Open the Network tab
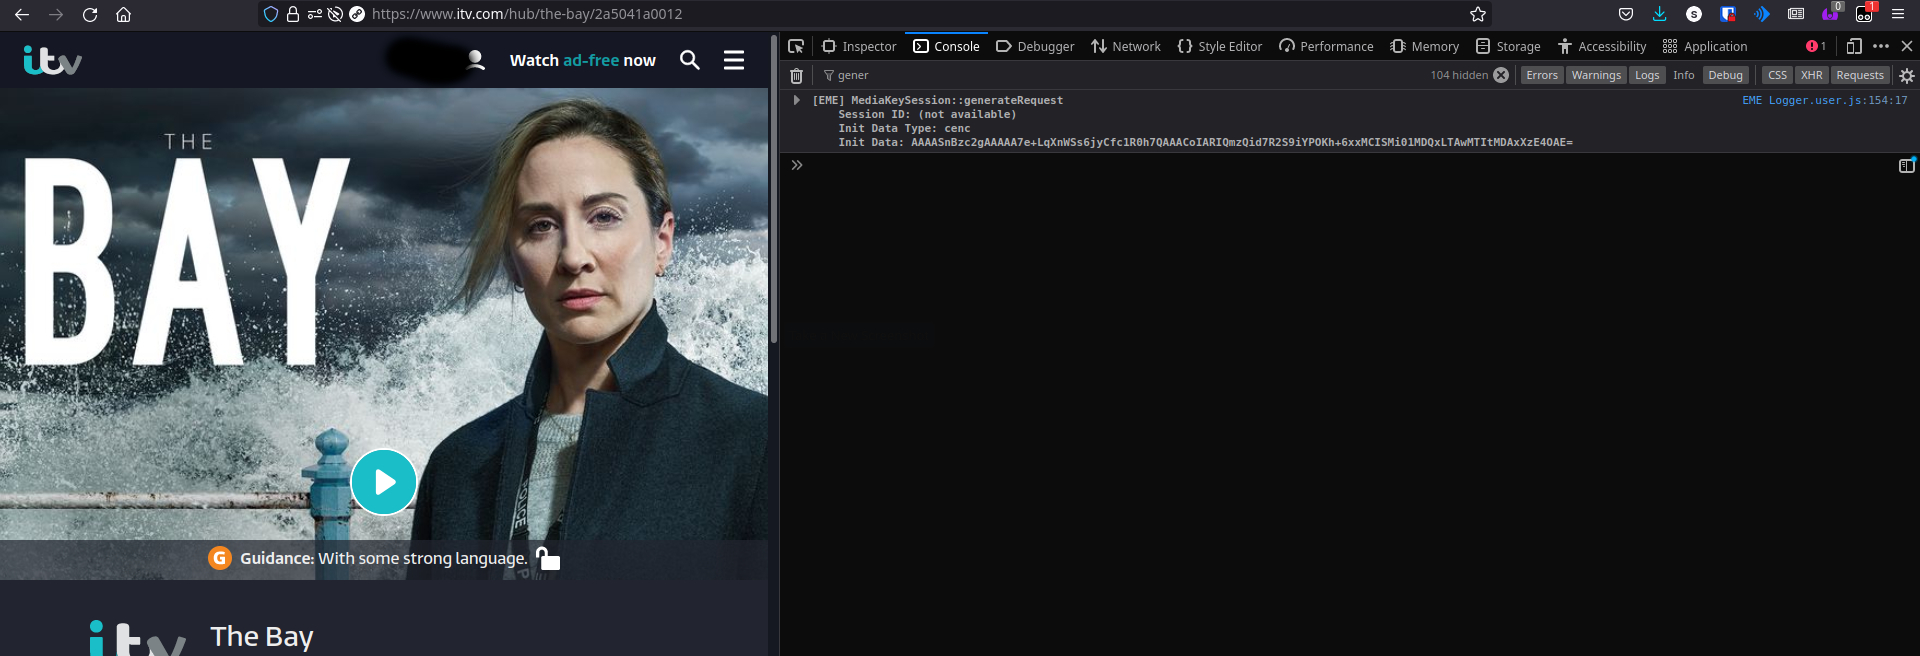This screenshot has width=1920, height=656. (1126, 46)
